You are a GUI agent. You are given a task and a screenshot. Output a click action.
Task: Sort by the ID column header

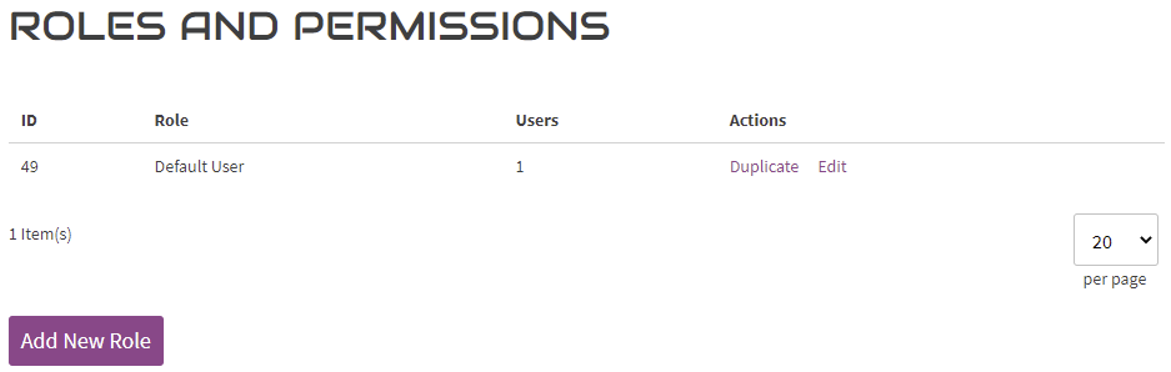(x=29, y=120)
